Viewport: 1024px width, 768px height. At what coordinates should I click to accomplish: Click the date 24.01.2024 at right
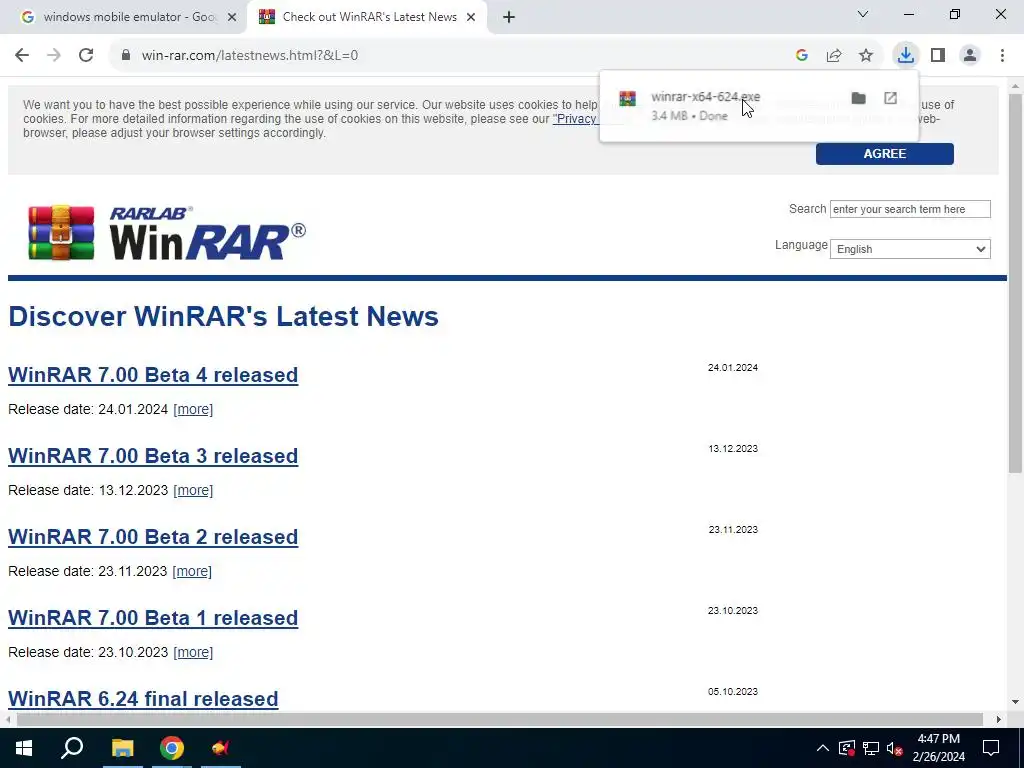(733, 368)
